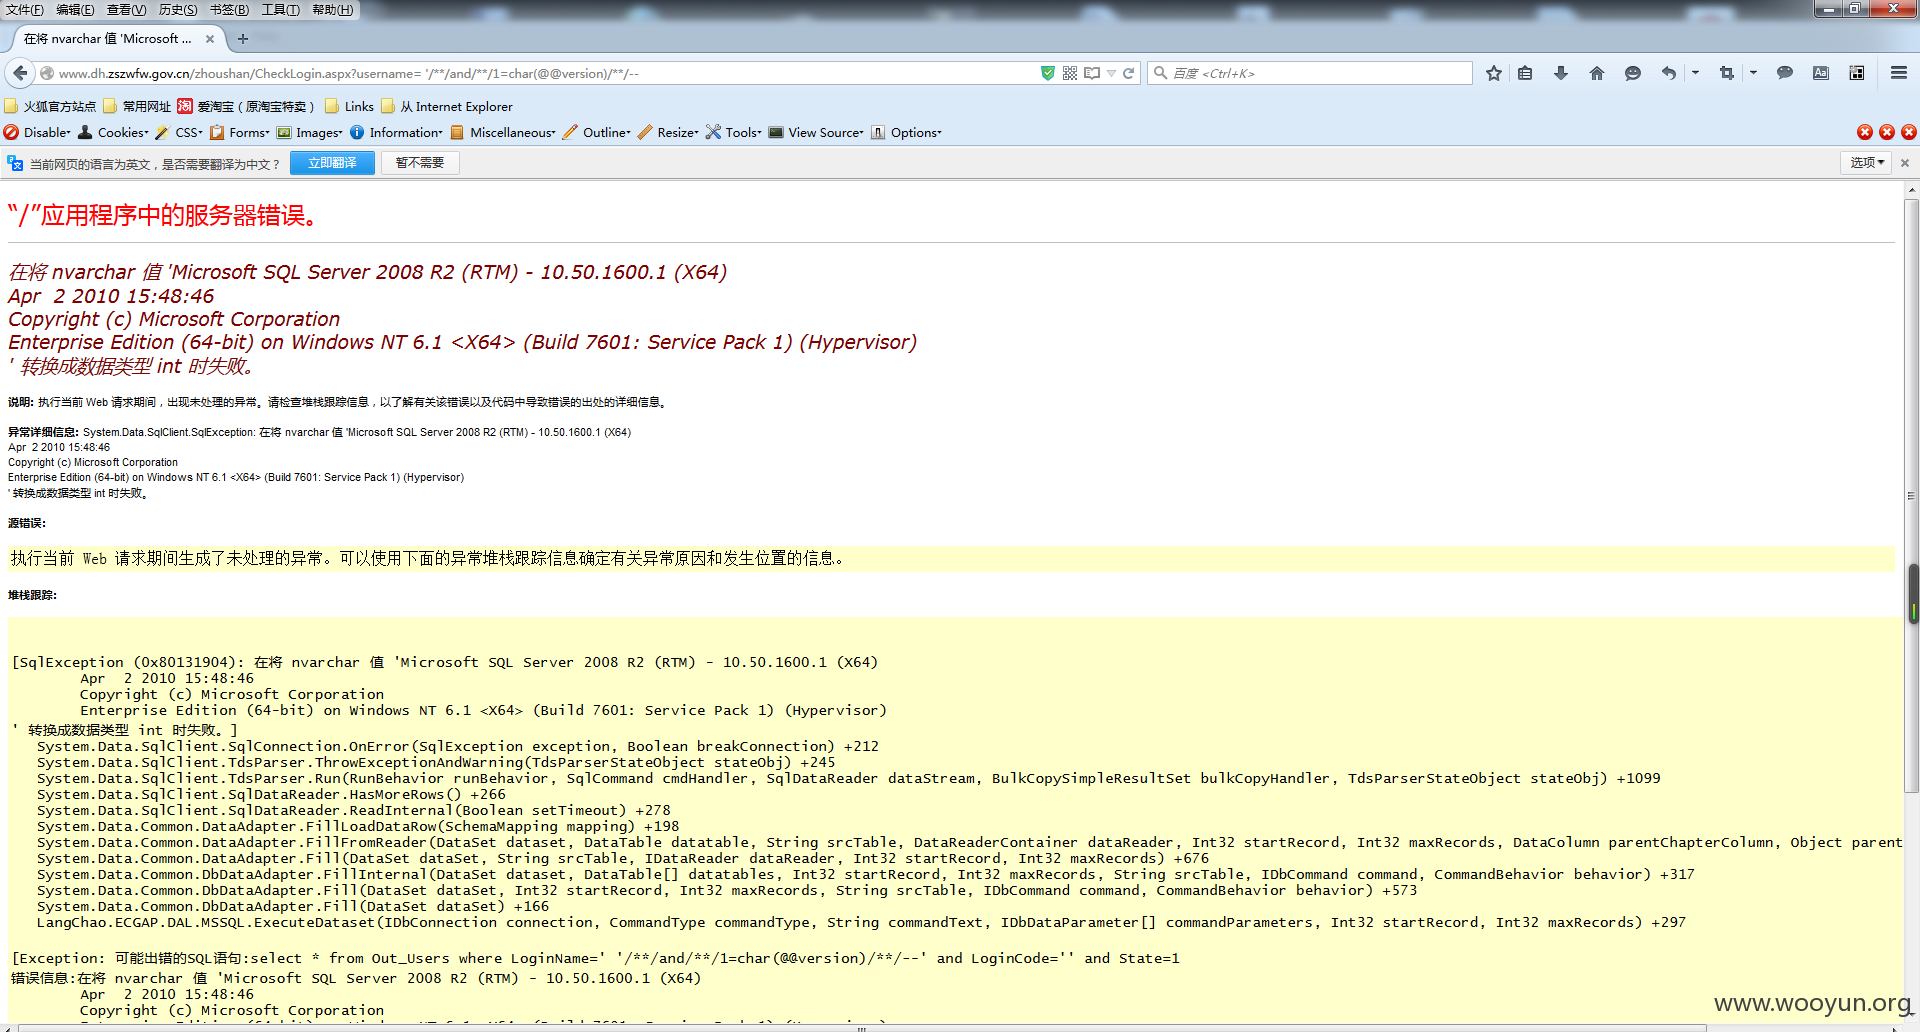This screenshot has width=1920, height=1032.
Task: Open the Links bookmark folder
Action: point(349,106)
